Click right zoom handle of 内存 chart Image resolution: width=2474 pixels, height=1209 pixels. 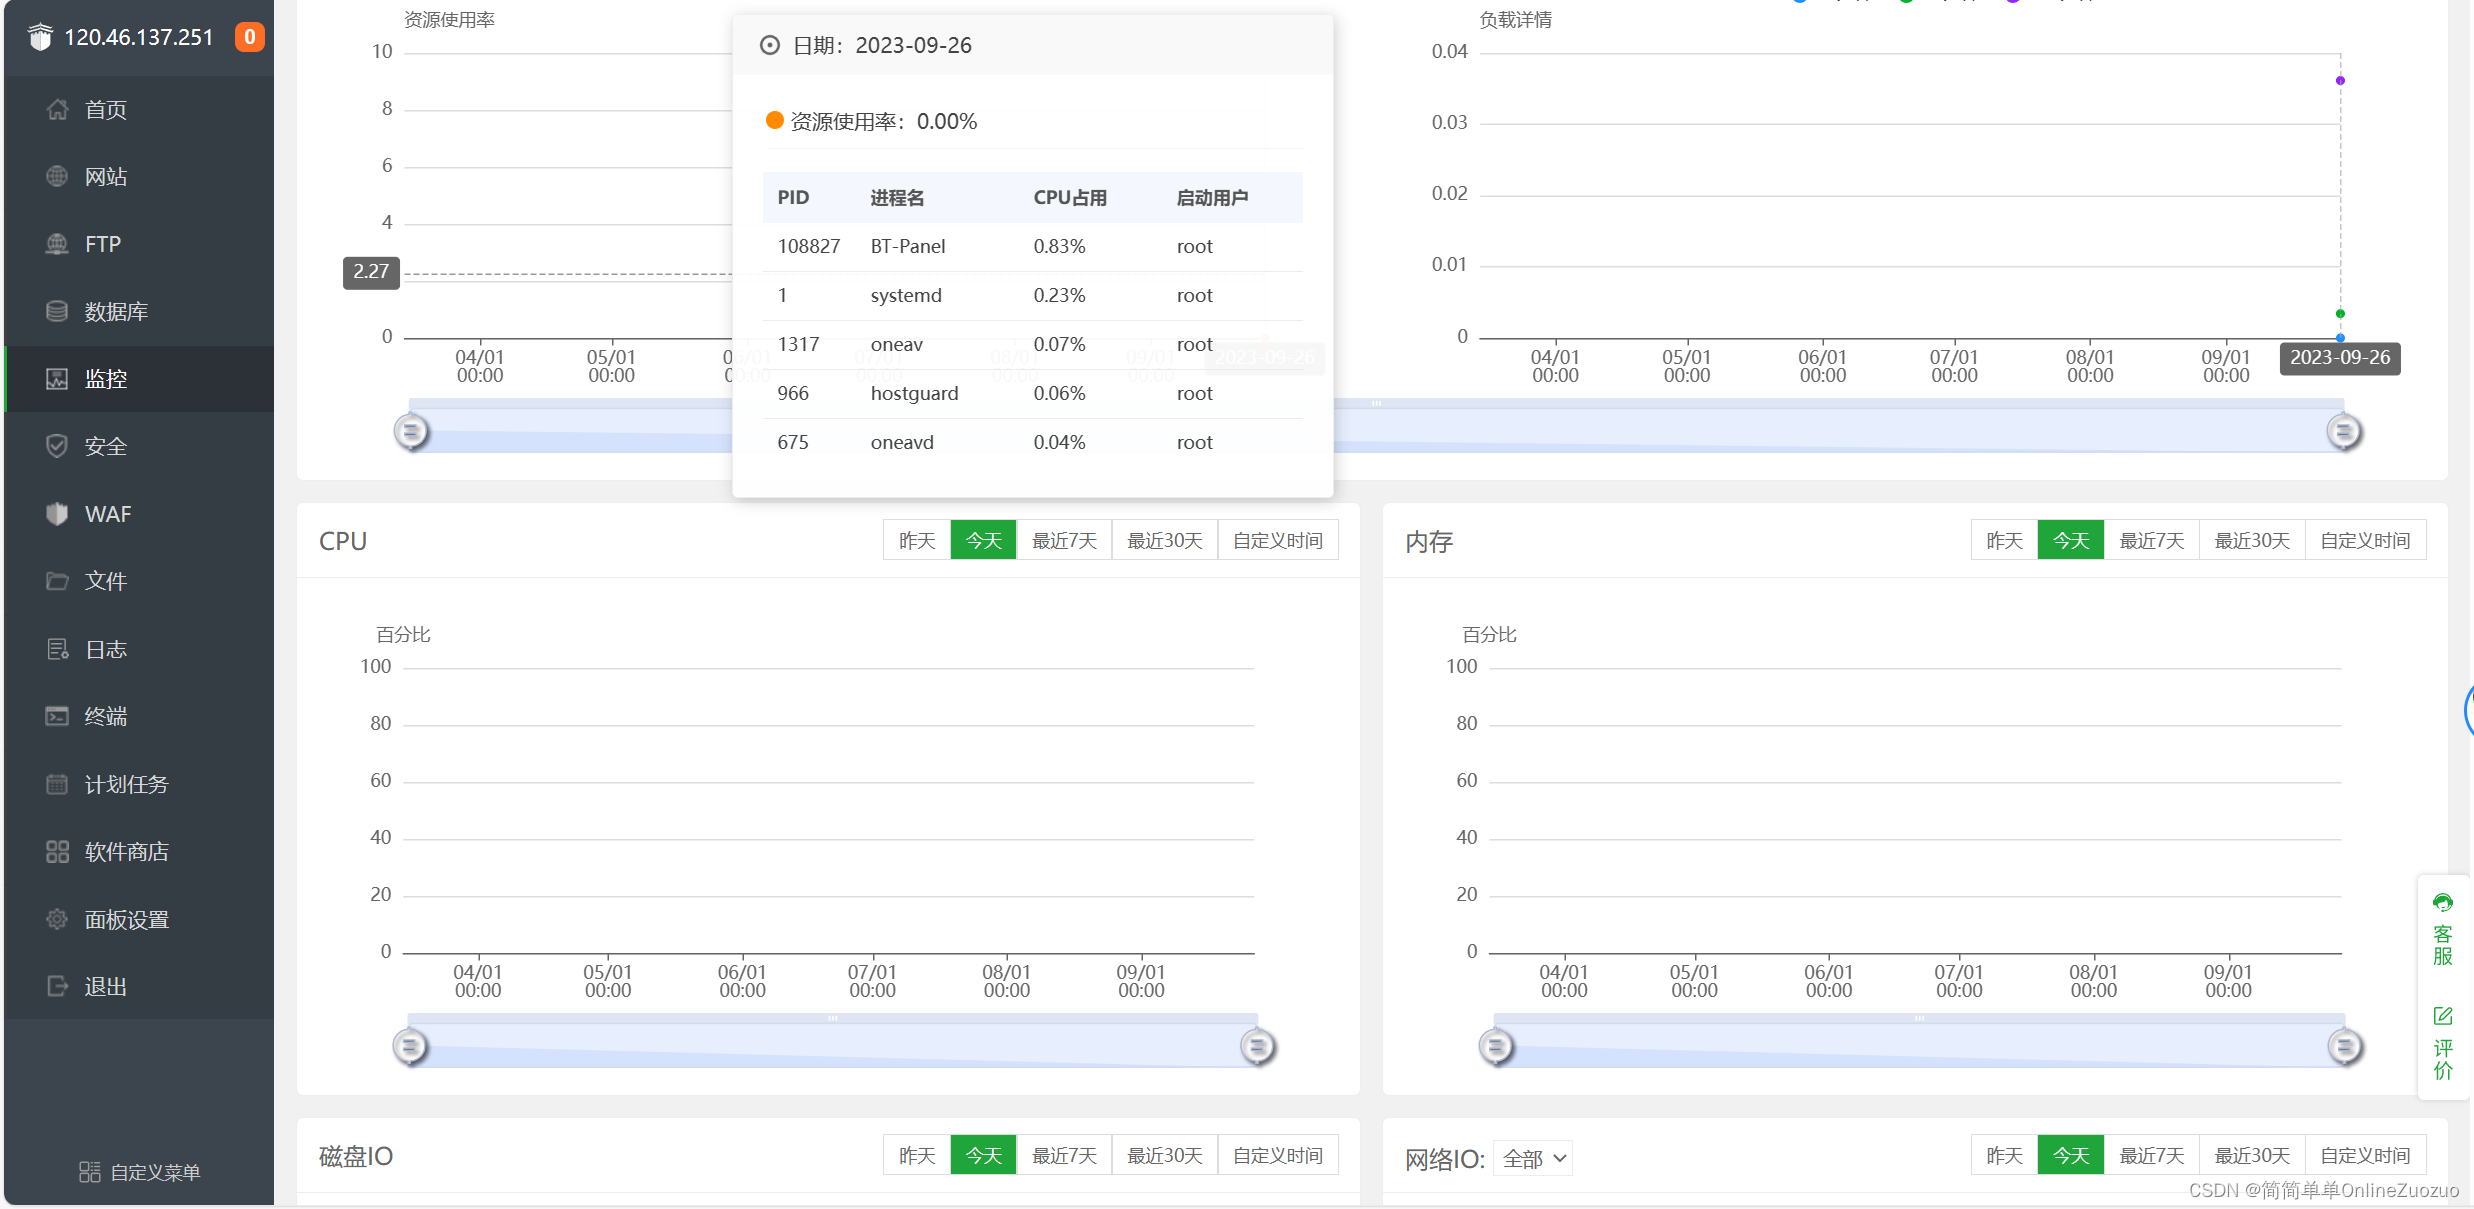pos(2344,1047)
